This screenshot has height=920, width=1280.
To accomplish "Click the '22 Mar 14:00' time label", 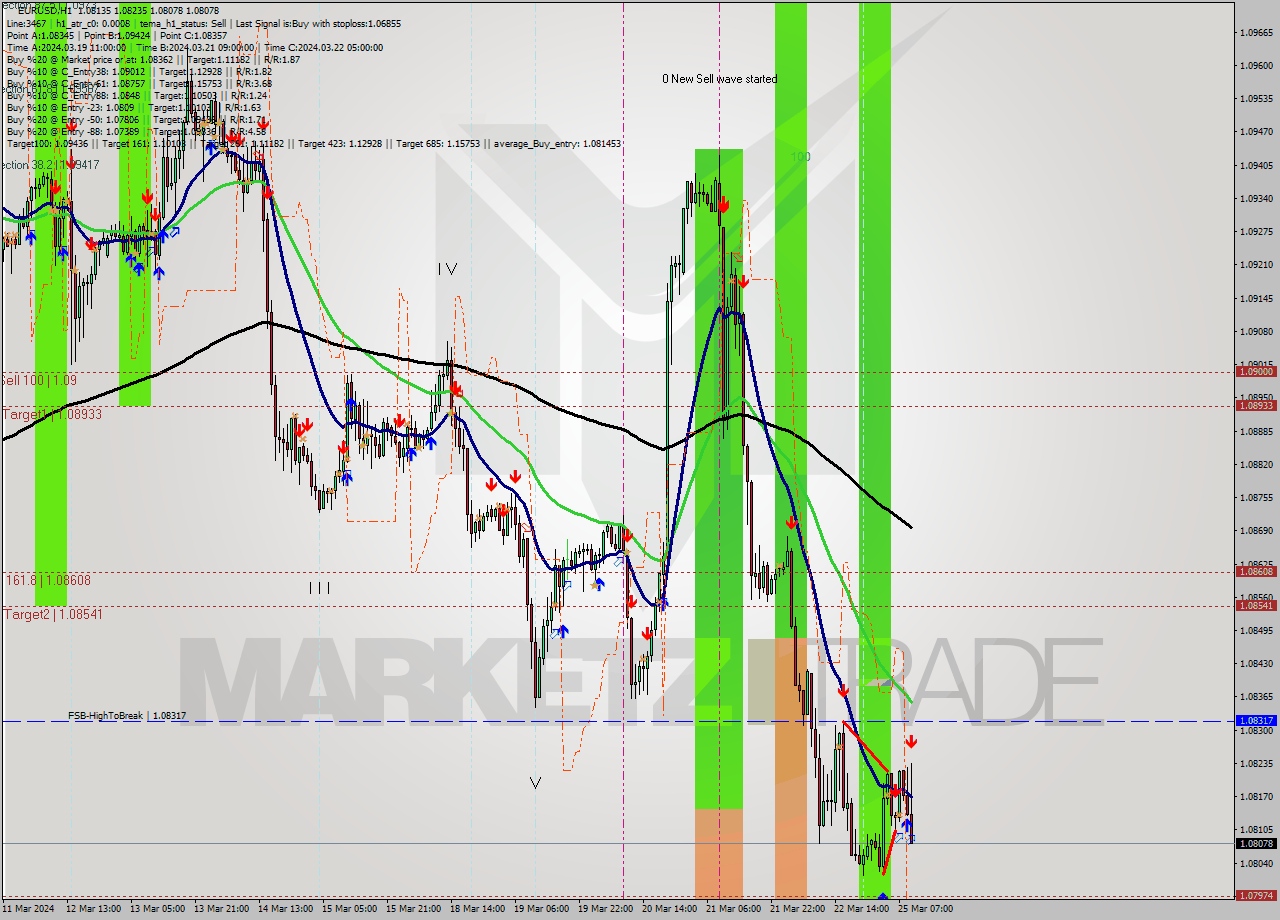I will [x=860, y=909].
